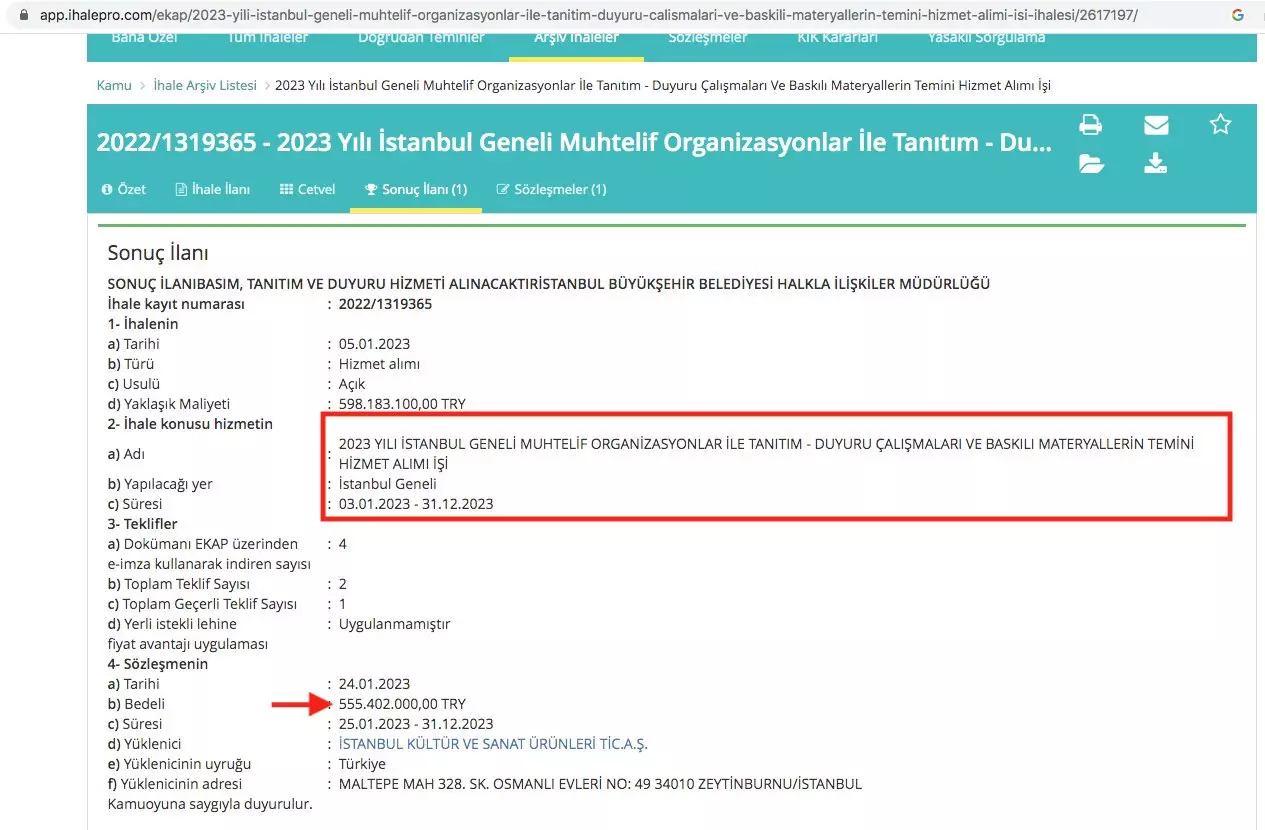Viewport: 1265px width, 830px height.
Task: Click the info icon next to Özet
Action: 108,188
